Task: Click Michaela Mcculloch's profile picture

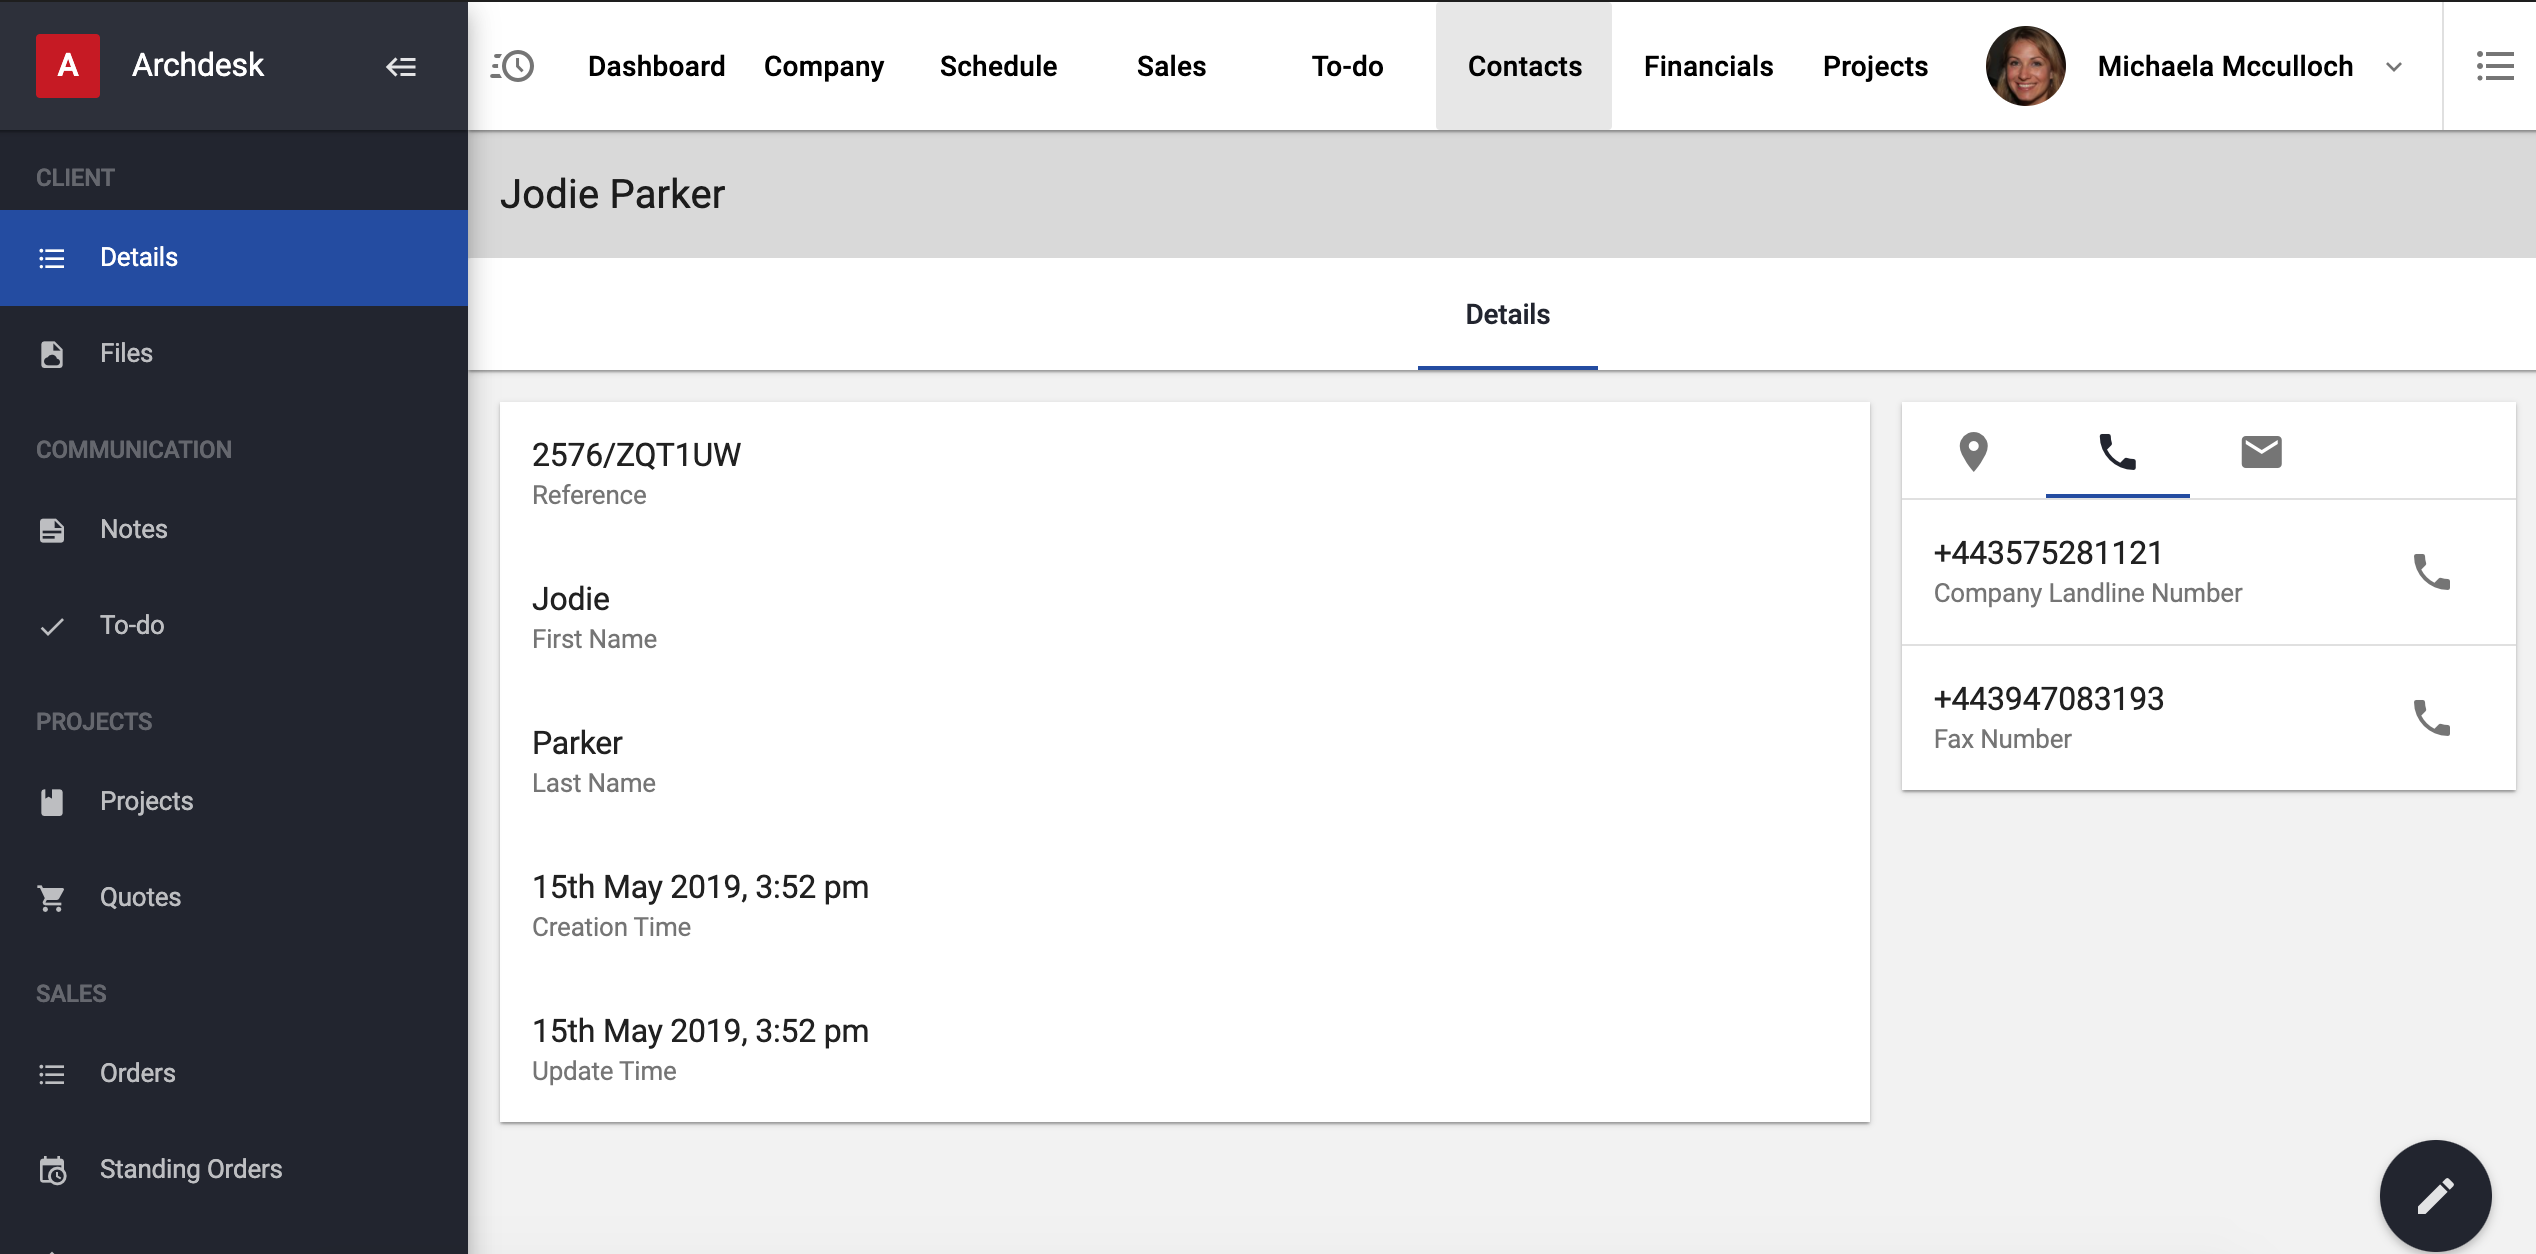Action: pyautogui.click(x=2024, y=65)
